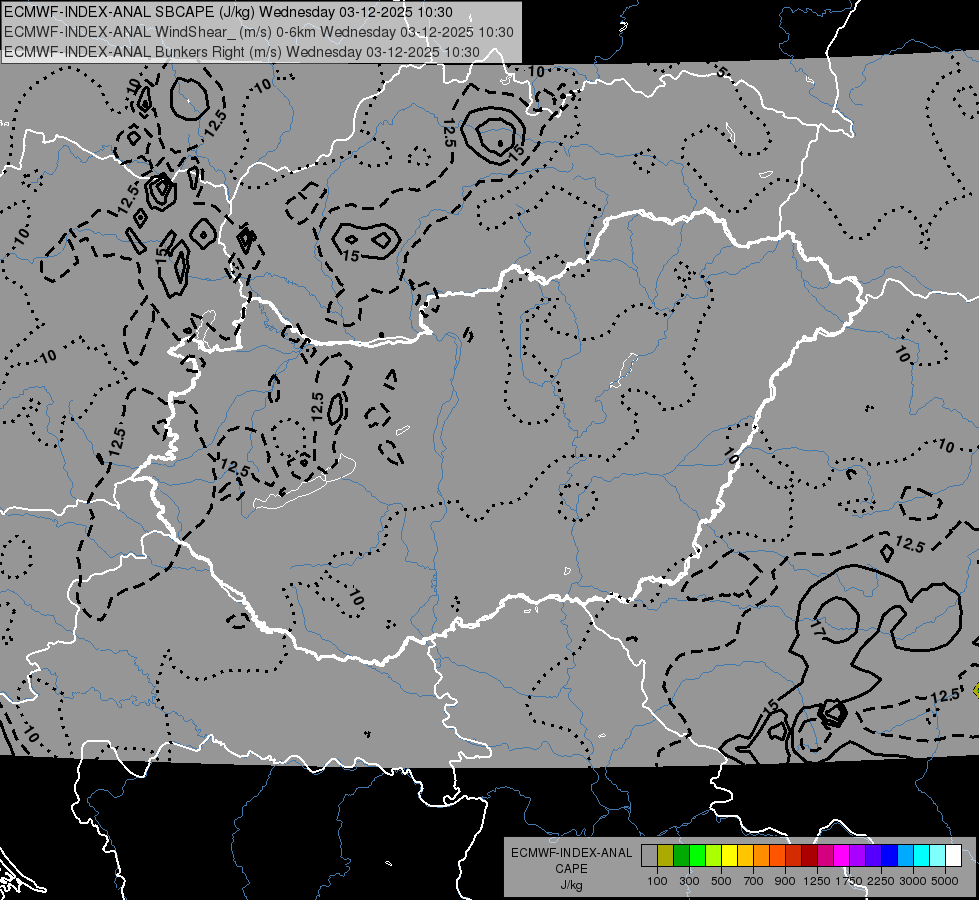Select the dark green CAPE legend swatch
The width and height of the screenshot is (979, 900).
pyautogui.click(x=681, y=856)
